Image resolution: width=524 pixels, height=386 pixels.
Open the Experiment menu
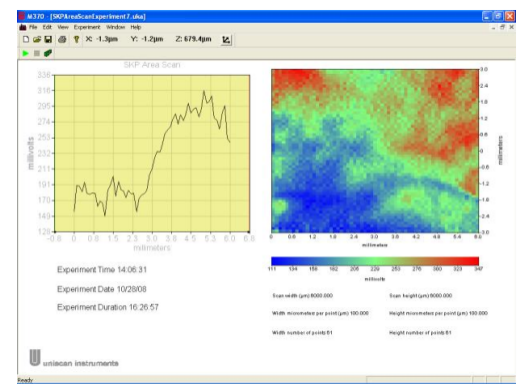click(87, 27)
